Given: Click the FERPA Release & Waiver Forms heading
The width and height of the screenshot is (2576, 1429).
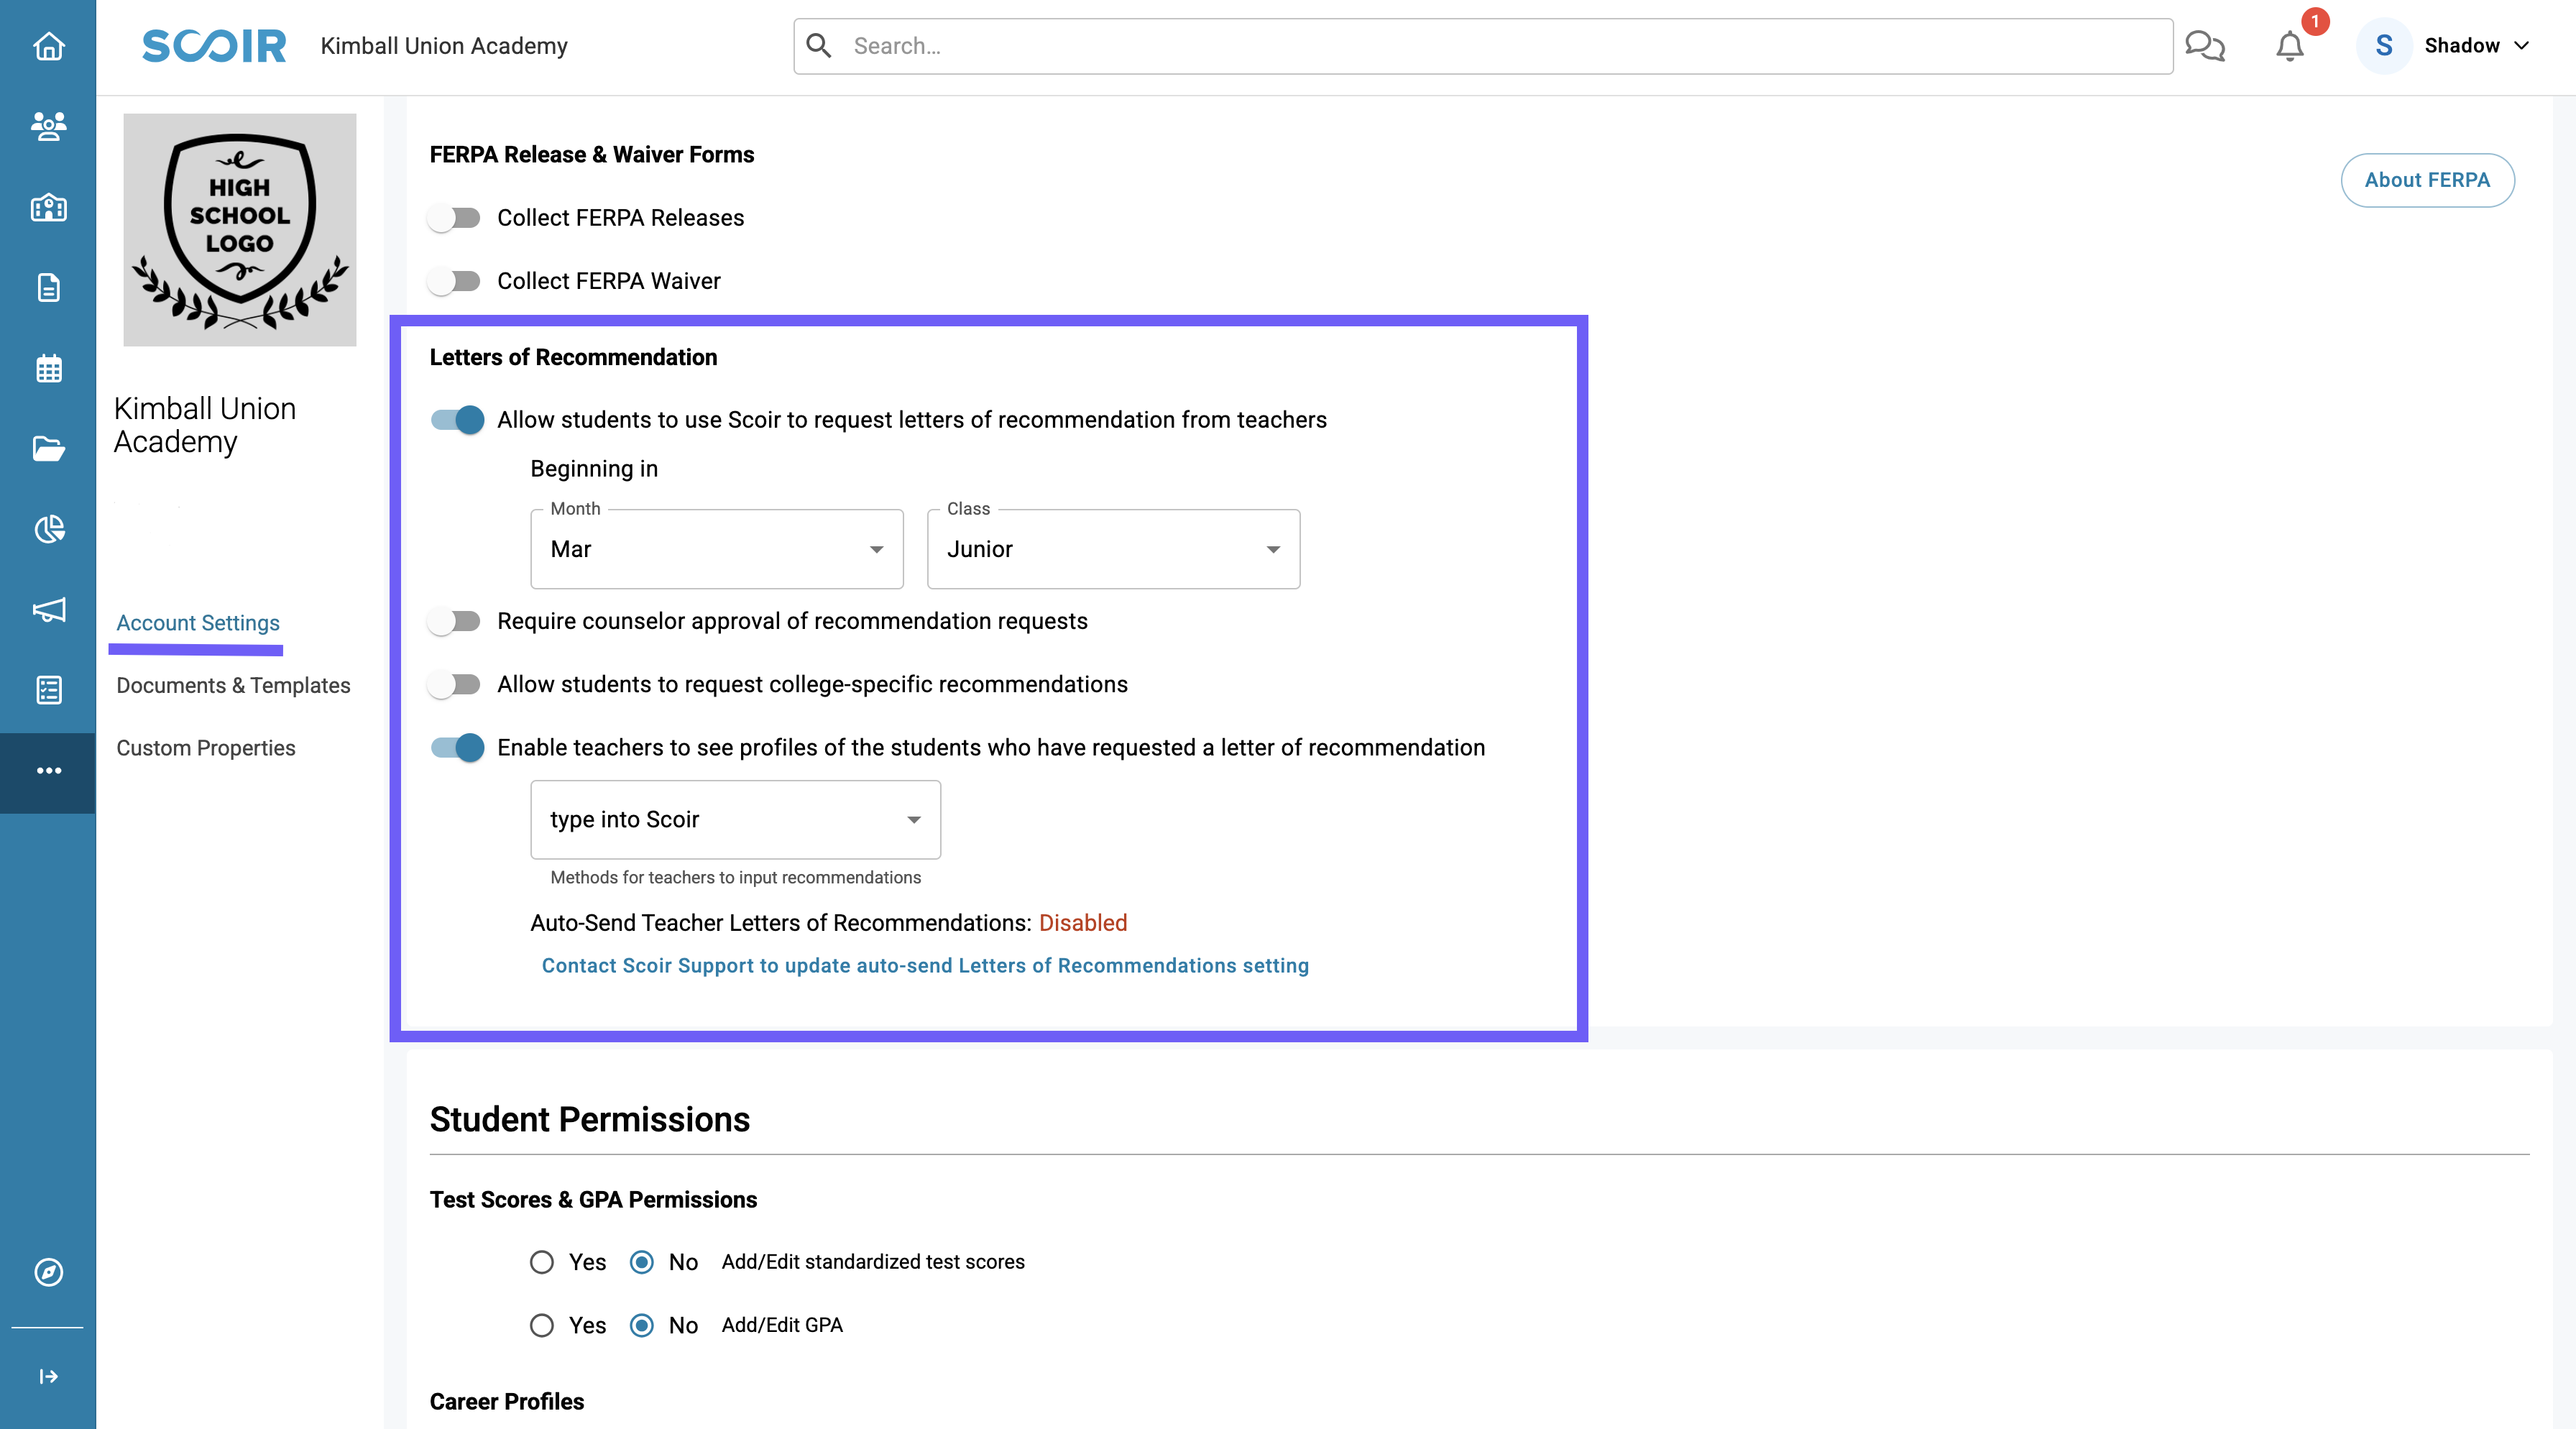Looking at the screenshot, I should pyautogui.click(x=592, y=155).
